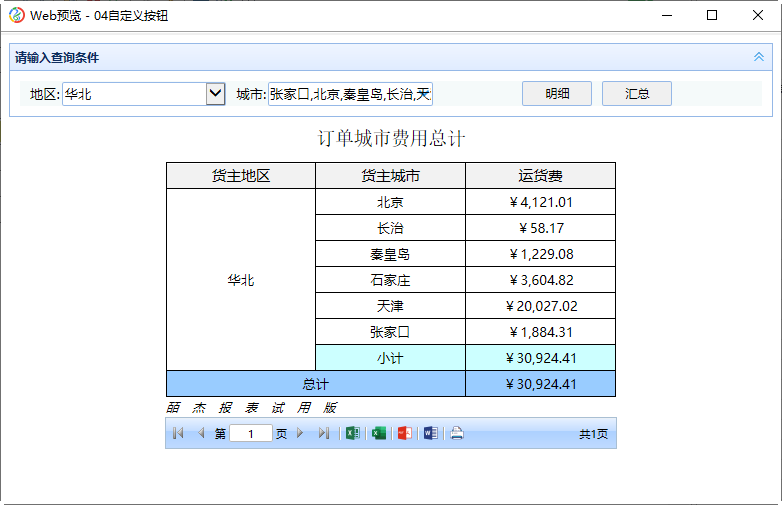
Task: Click the 小计 subtotal cell
Action: click(x=390, y=358)
